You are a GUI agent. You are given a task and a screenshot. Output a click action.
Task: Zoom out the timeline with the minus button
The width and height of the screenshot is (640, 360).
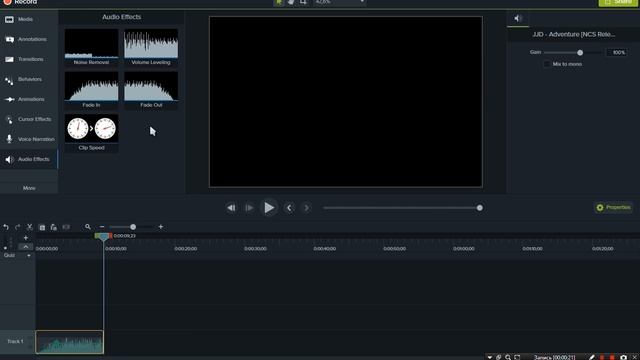pos(102,227)
